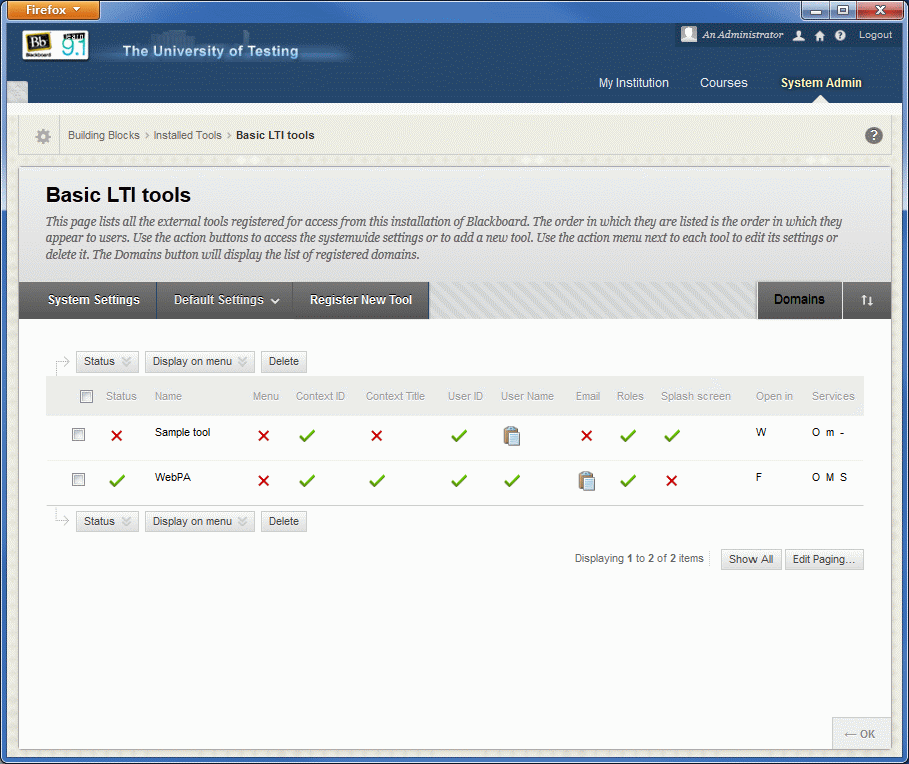Click the green check Status icon for WebPA
909x764 pixels.
tap(117, 480)
